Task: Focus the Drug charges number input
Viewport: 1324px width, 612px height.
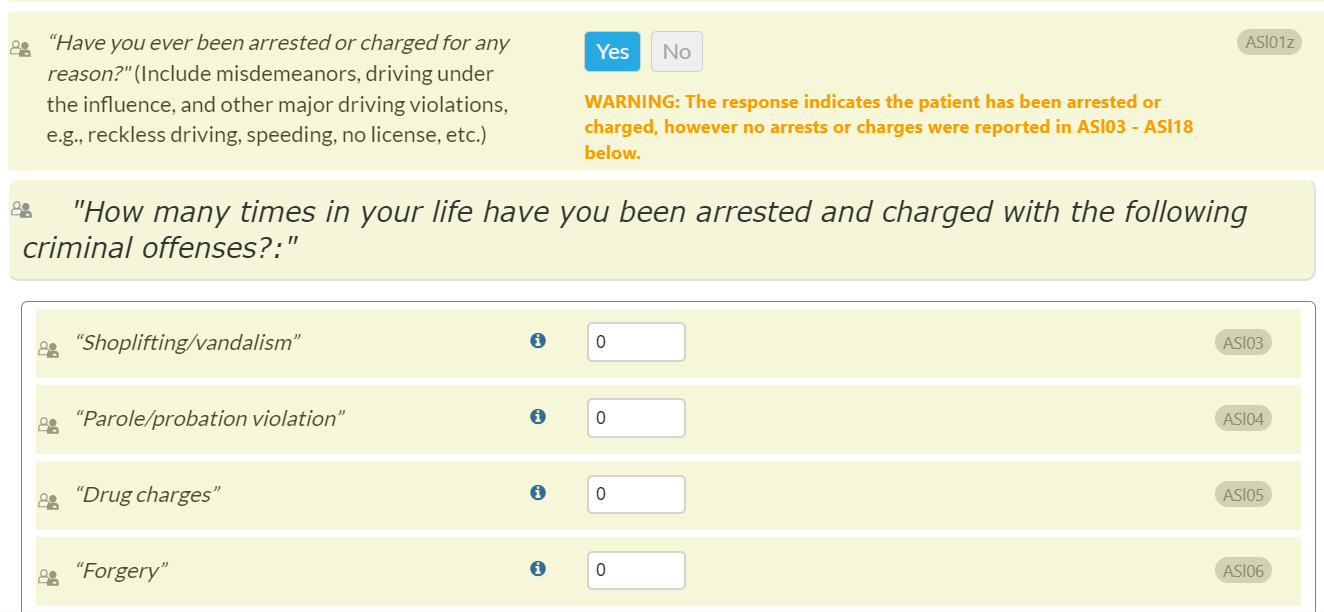Action: (636, 494)
